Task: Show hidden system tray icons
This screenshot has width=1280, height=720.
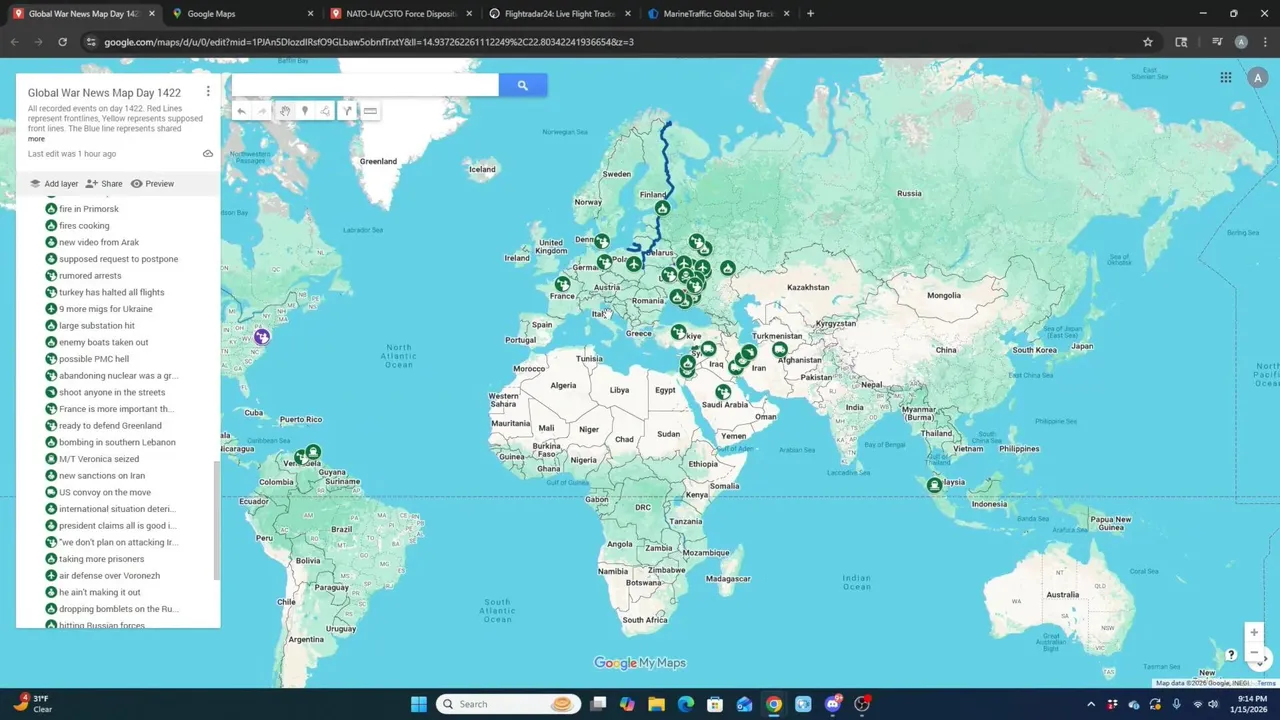Action: tap(1091, 704)
